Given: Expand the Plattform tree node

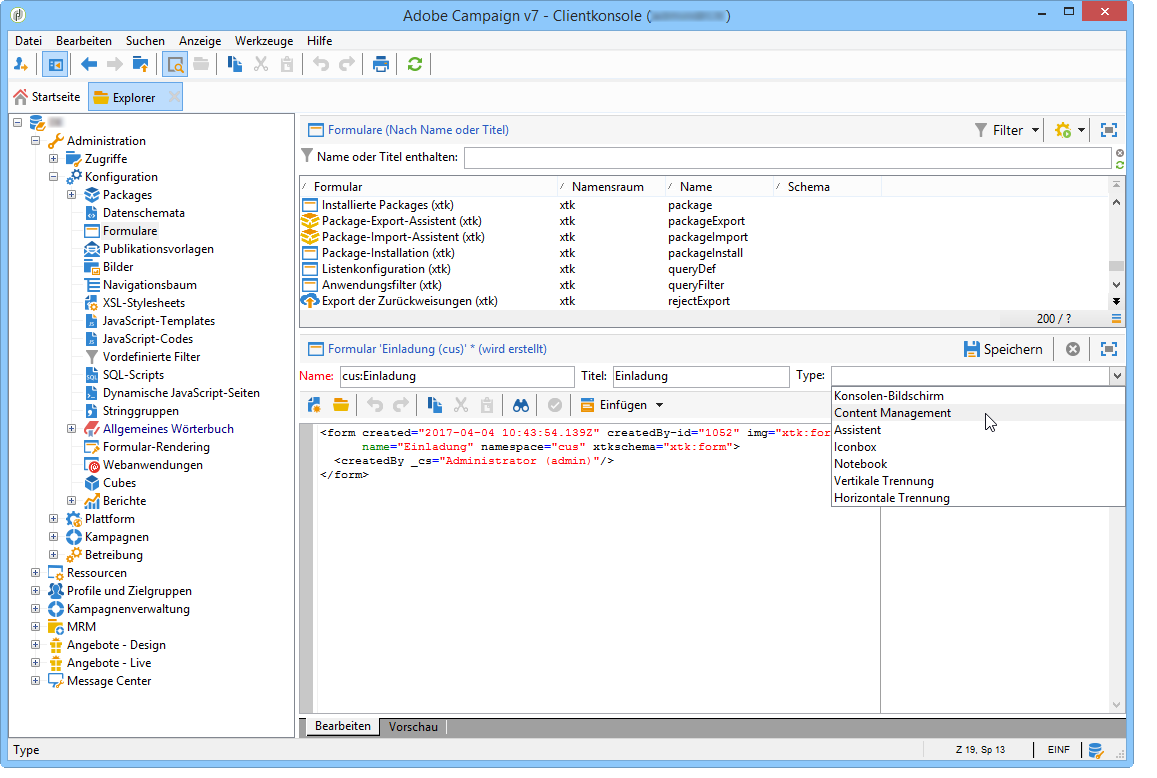Looking at the screenshot, I should [53, 519].
